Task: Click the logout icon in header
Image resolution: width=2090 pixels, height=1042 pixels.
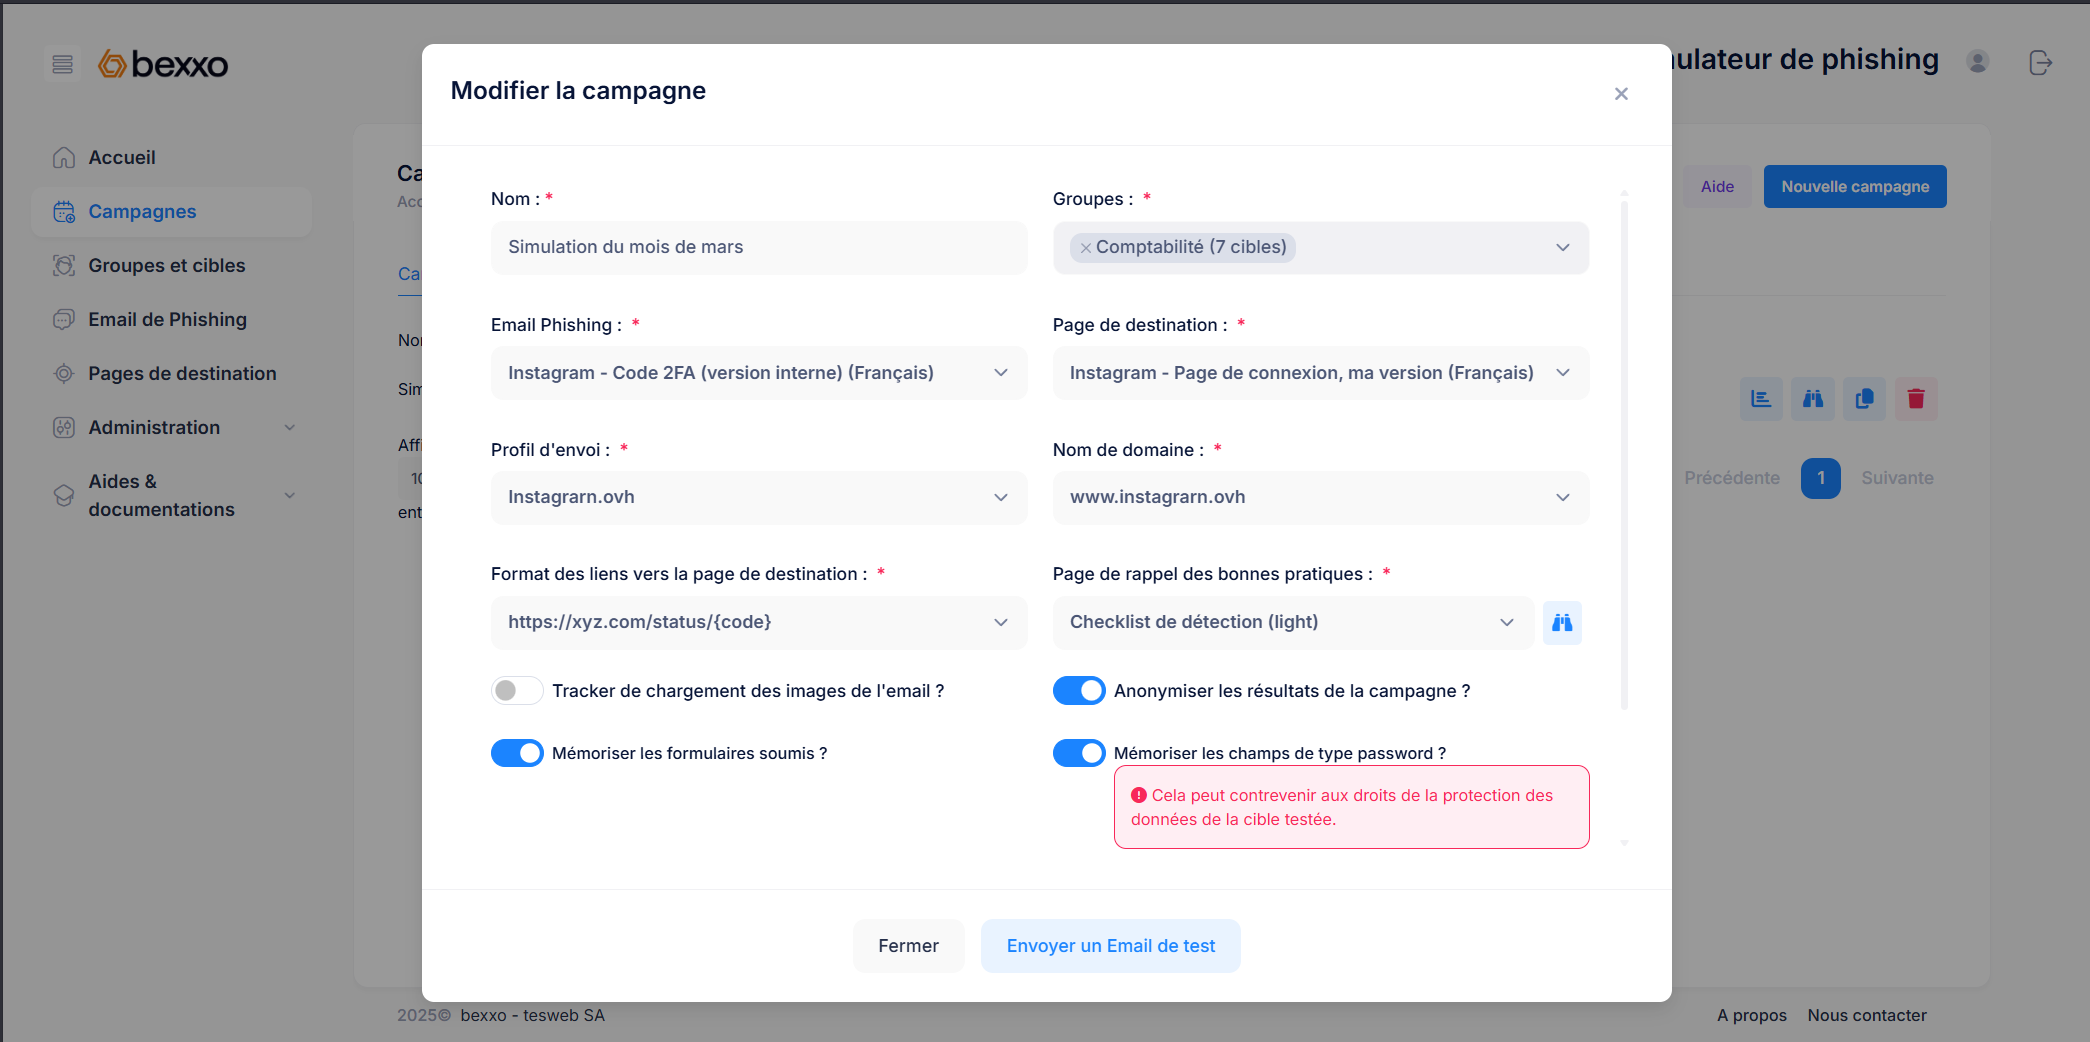Action: pos(2040,63)
